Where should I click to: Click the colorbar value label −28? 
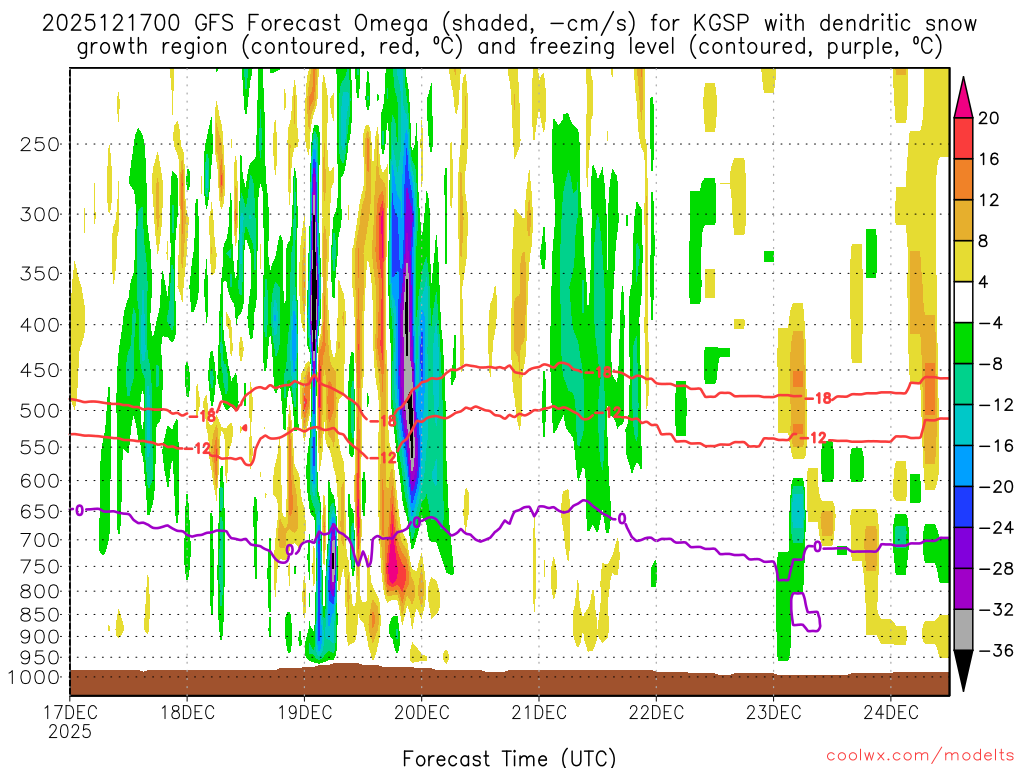pos(996,569)
